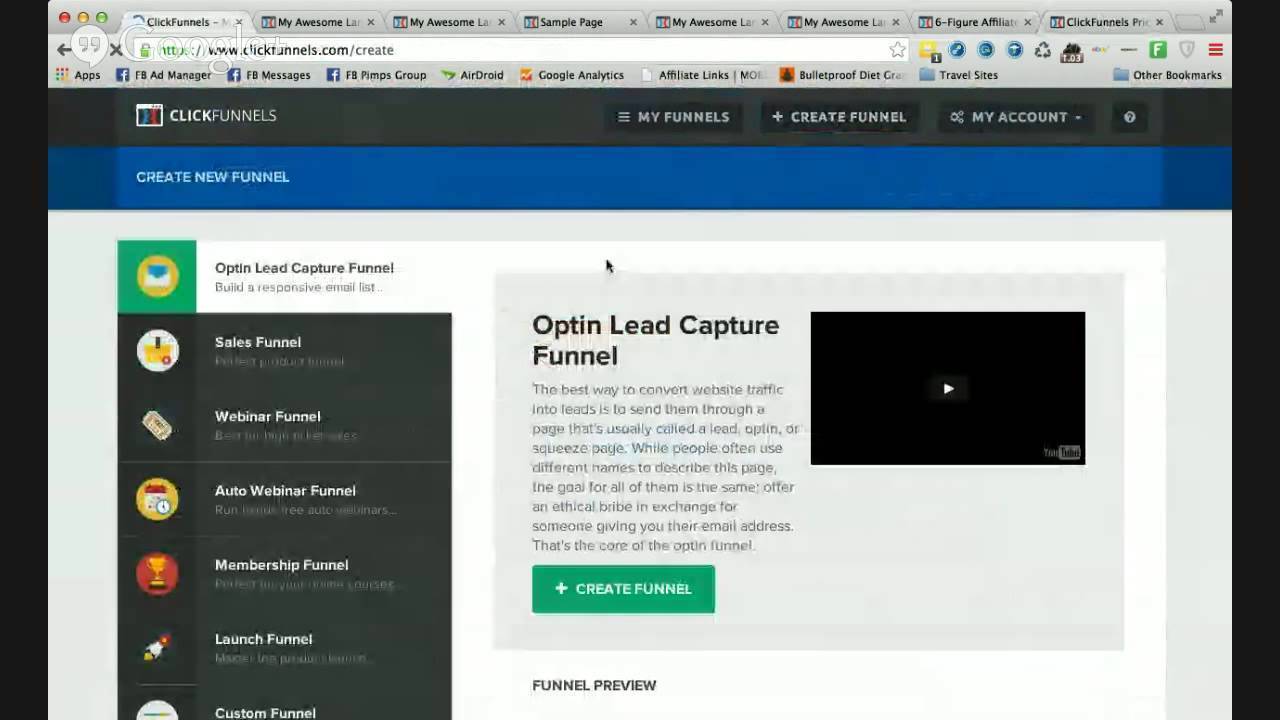Click the 'Funnel Preview' heading
The height and width of the screenshot is (720, 1280).
pos(594,685)
